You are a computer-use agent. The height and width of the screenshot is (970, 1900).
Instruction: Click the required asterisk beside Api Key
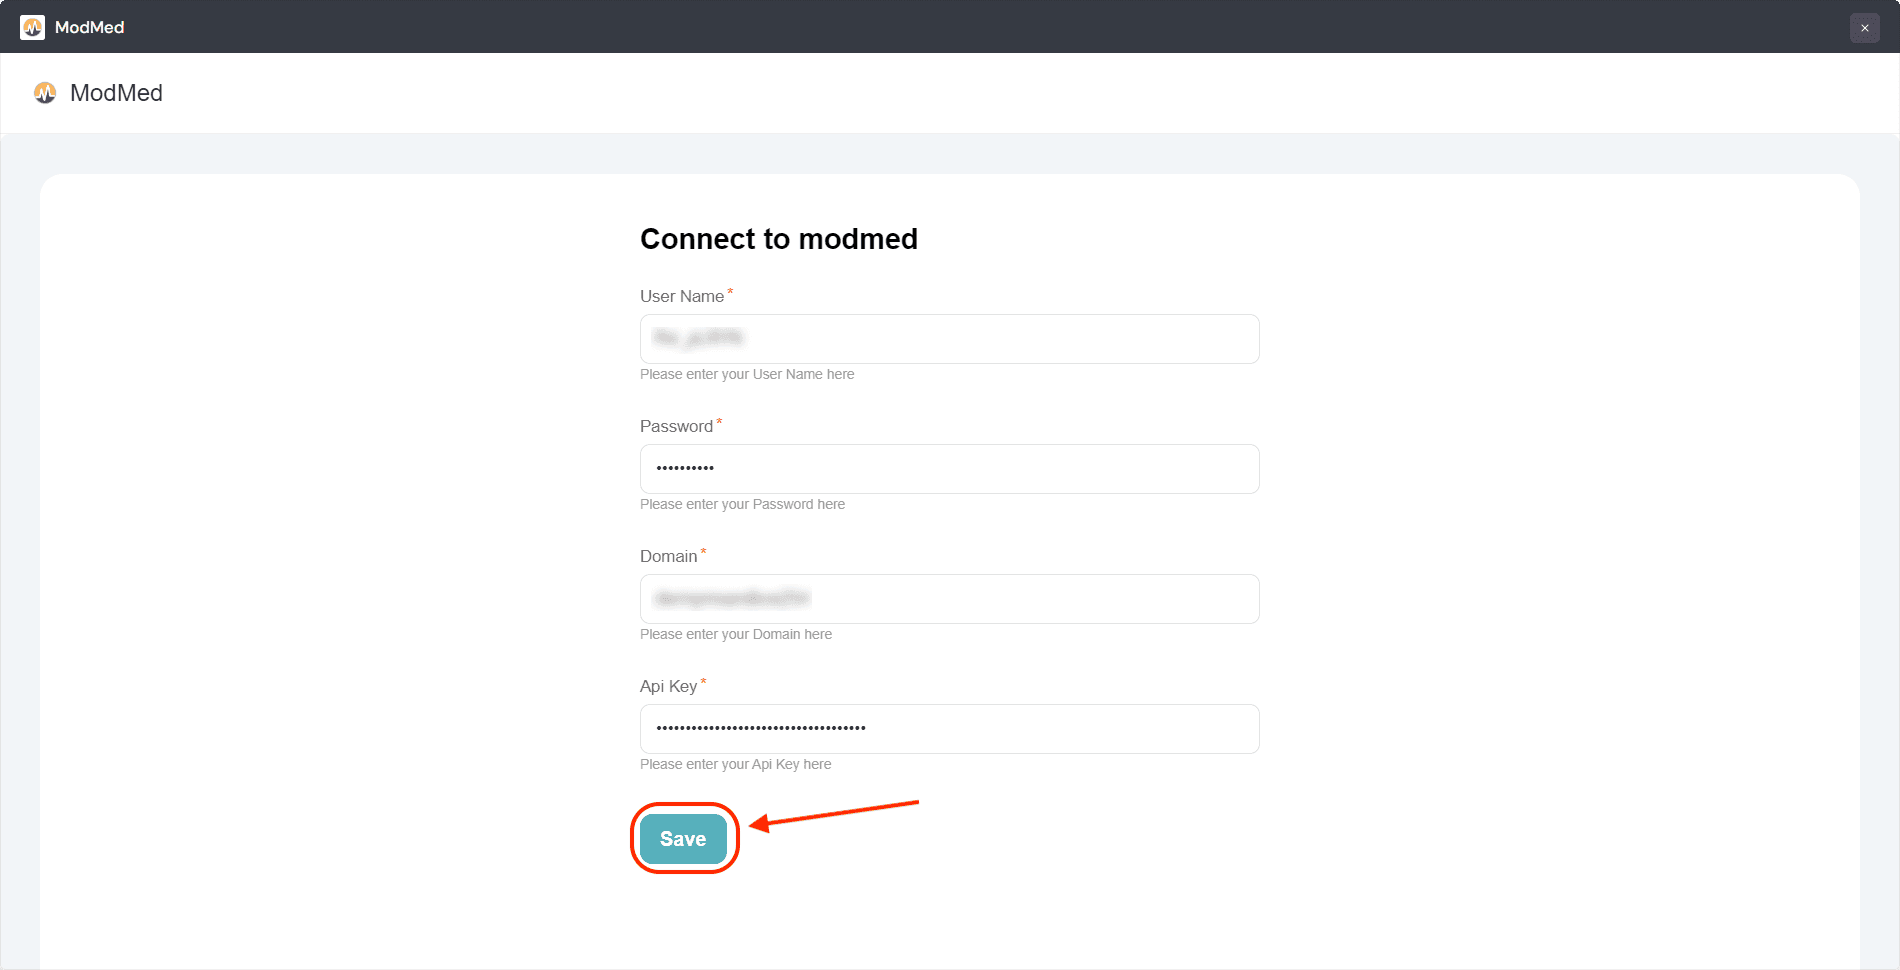(703, 682)
